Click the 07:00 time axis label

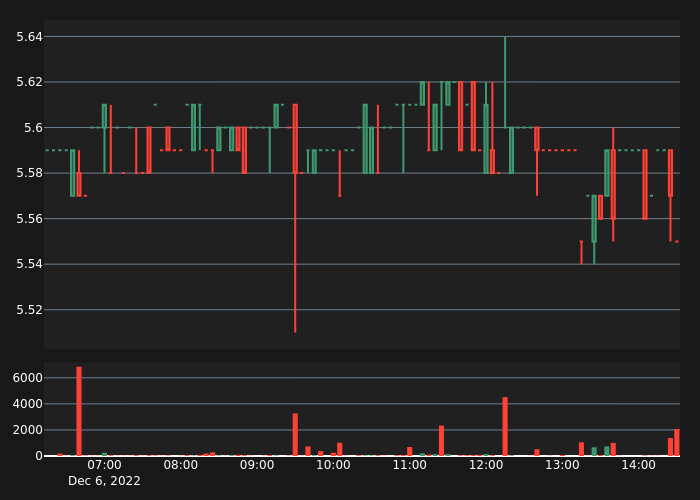[104, 465]
